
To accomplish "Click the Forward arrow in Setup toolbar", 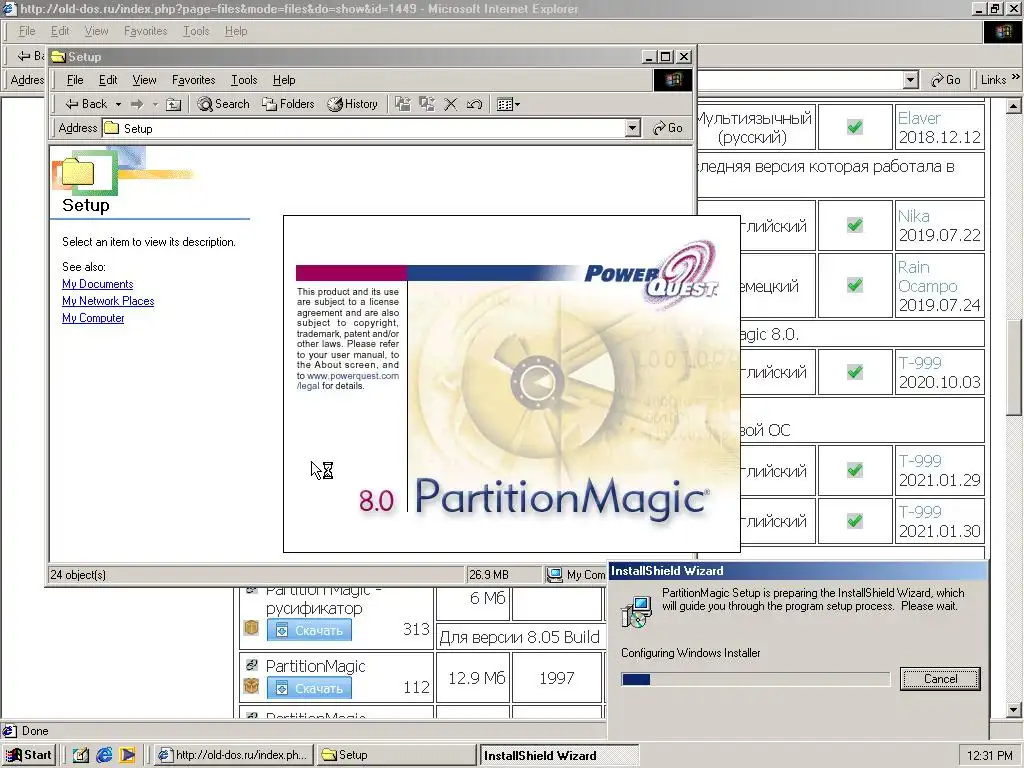I will click(x=136, y=104).
